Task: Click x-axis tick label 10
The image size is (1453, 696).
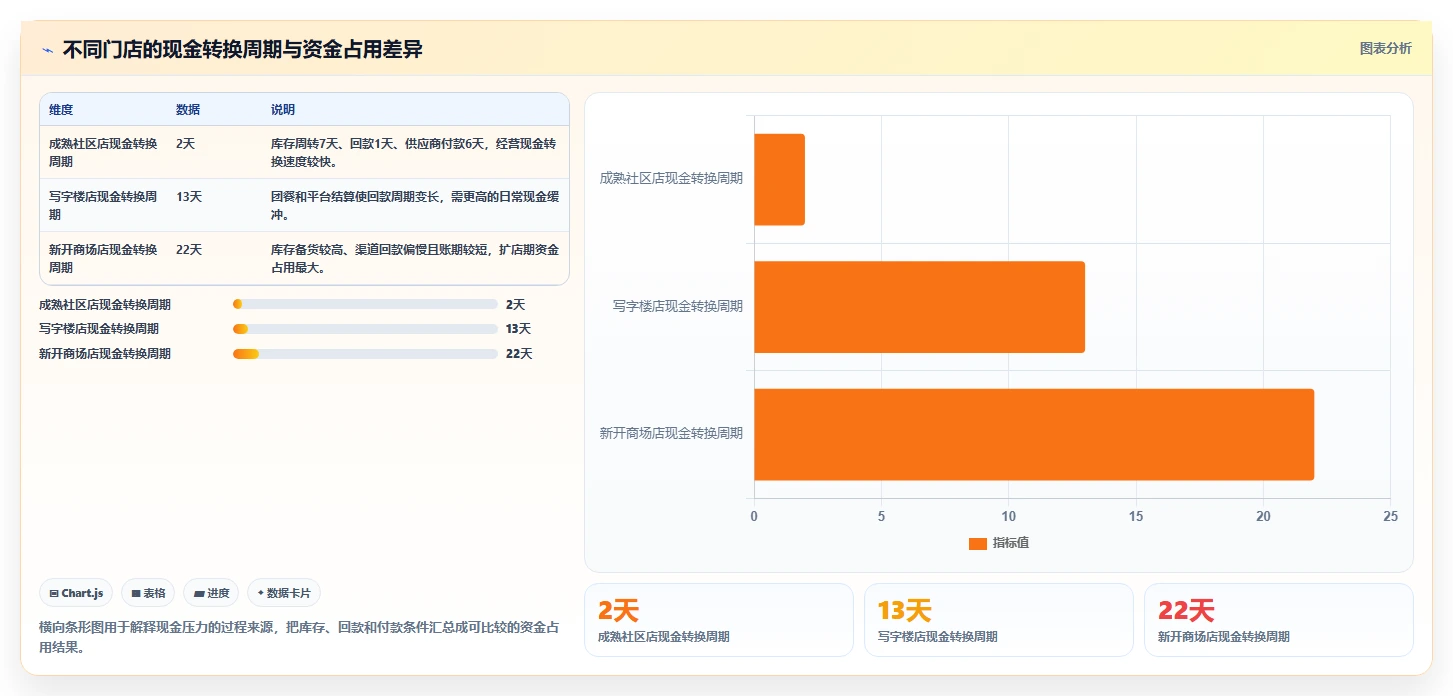Action: [1008, 516]
